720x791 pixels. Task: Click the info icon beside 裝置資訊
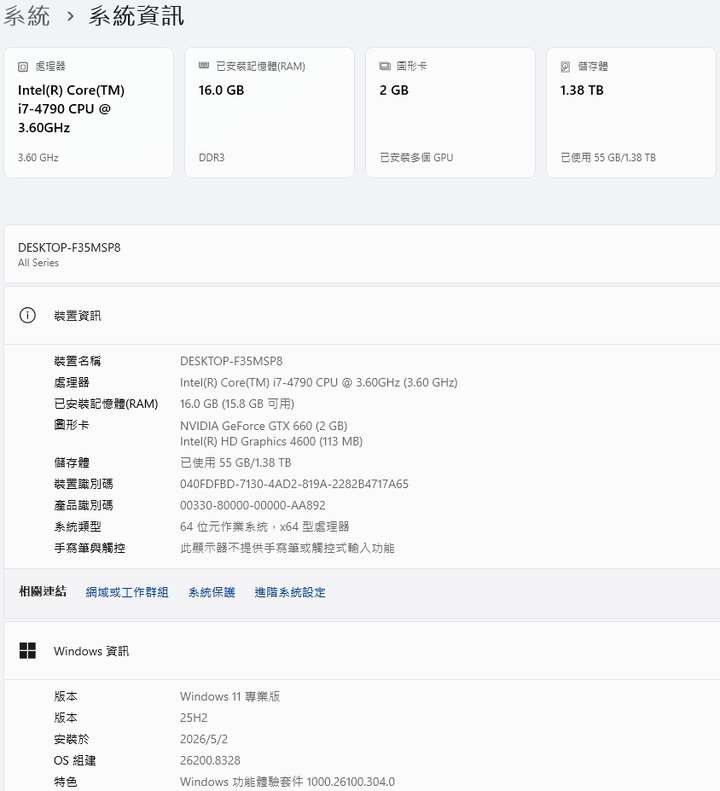click(27, 315)
